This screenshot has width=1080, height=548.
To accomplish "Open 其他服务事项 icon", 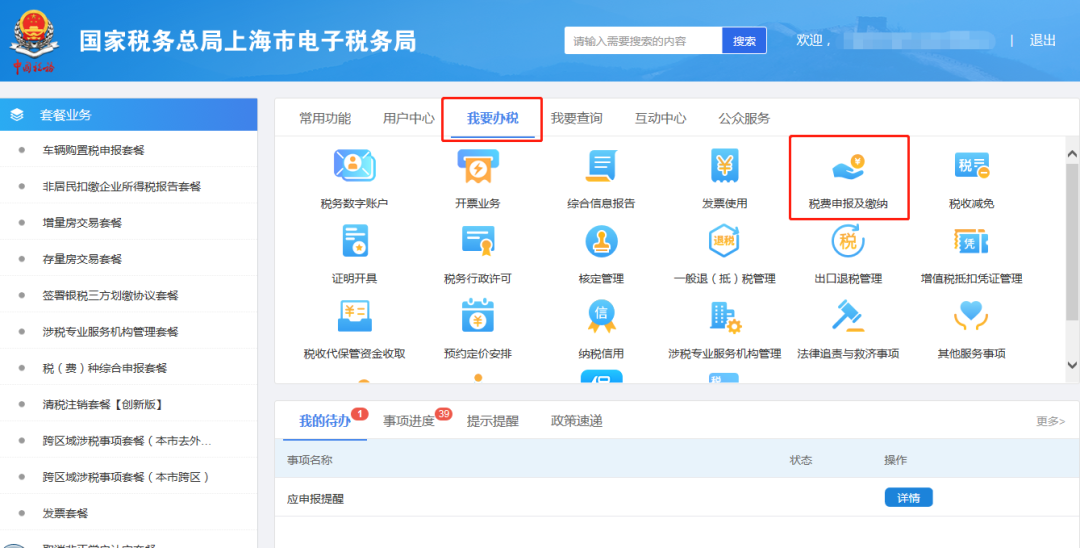I will pyautogui.click(x=972, y=316).
